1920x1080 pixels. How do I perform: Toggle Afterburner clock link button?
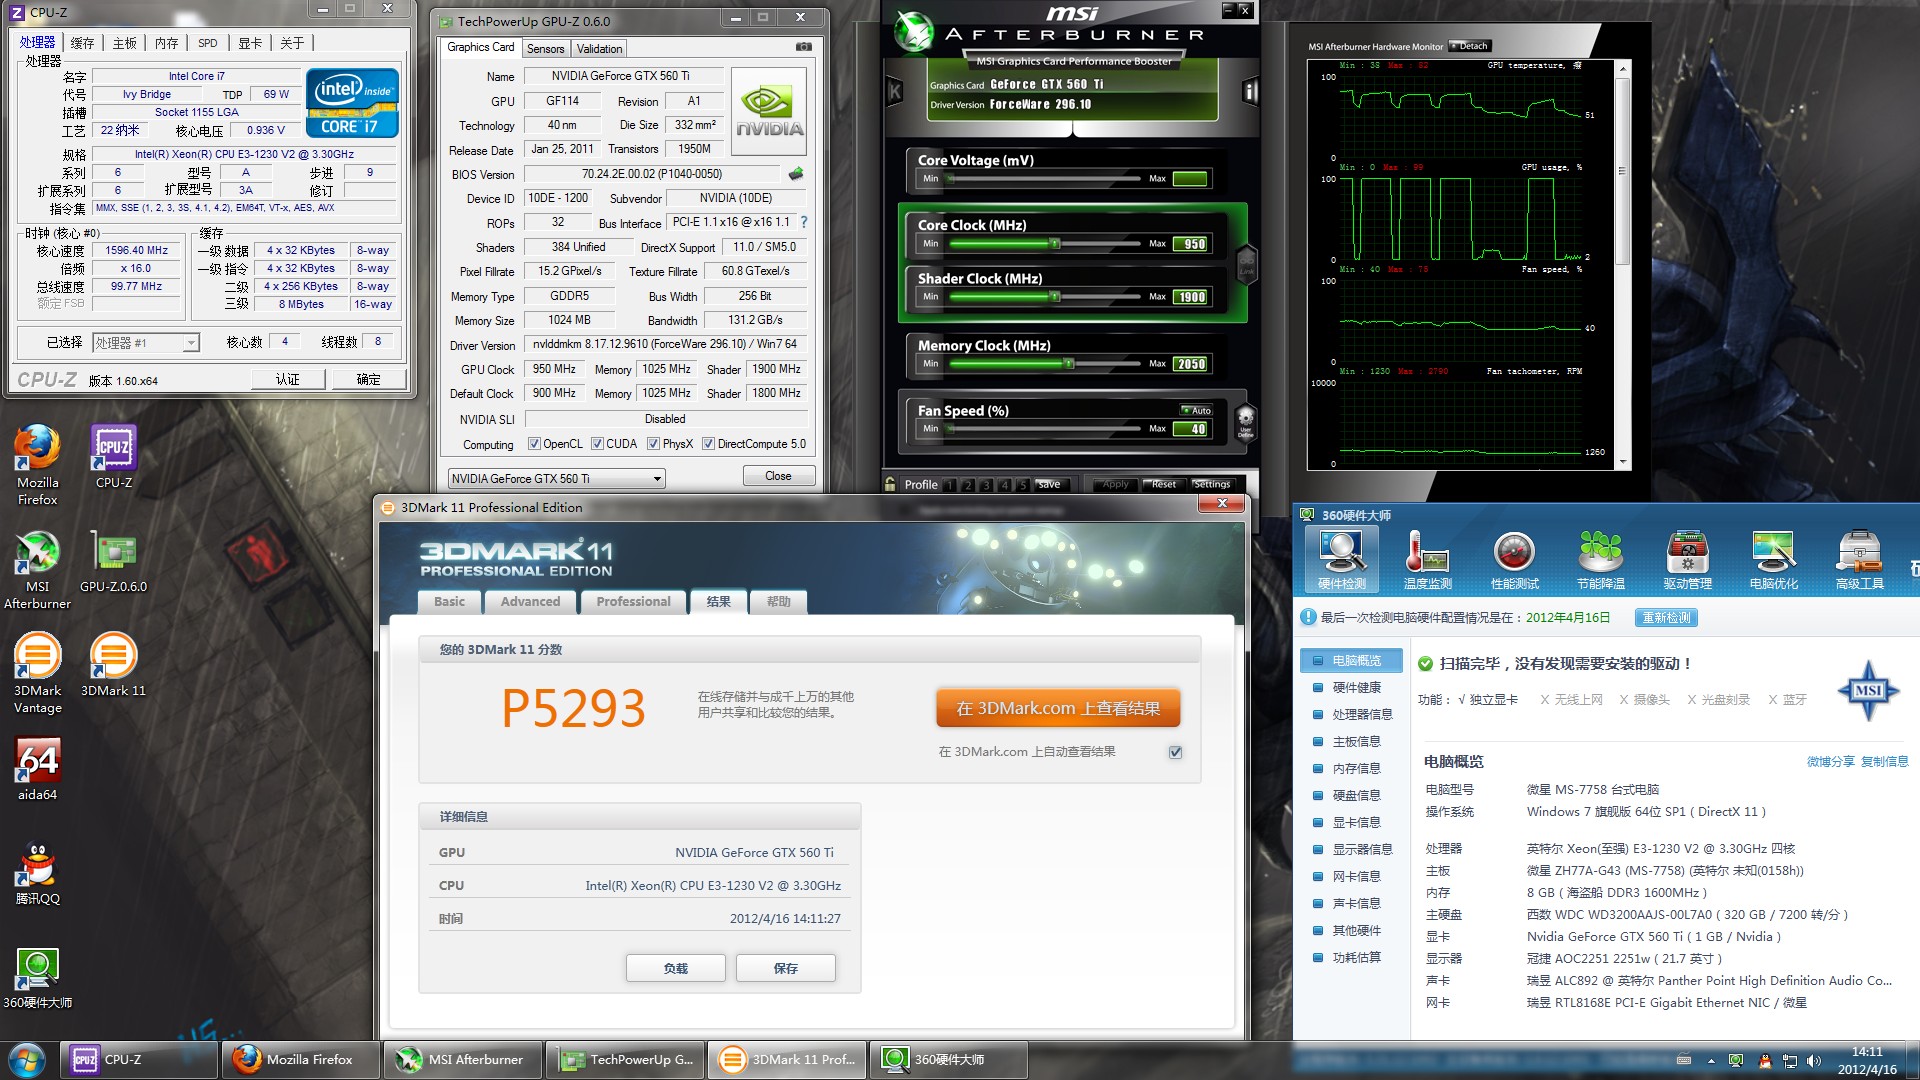coord(1246,263)
